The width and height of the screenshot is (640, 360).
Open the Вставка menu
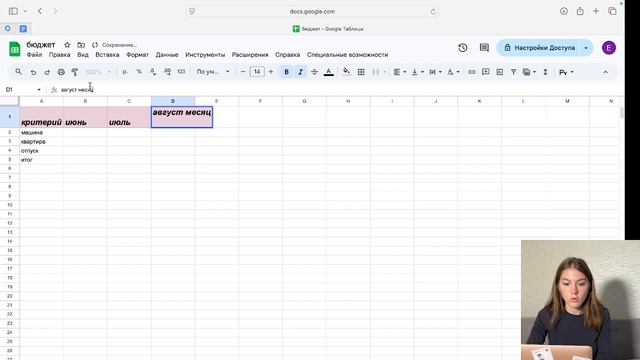click(x=107, y=55)
